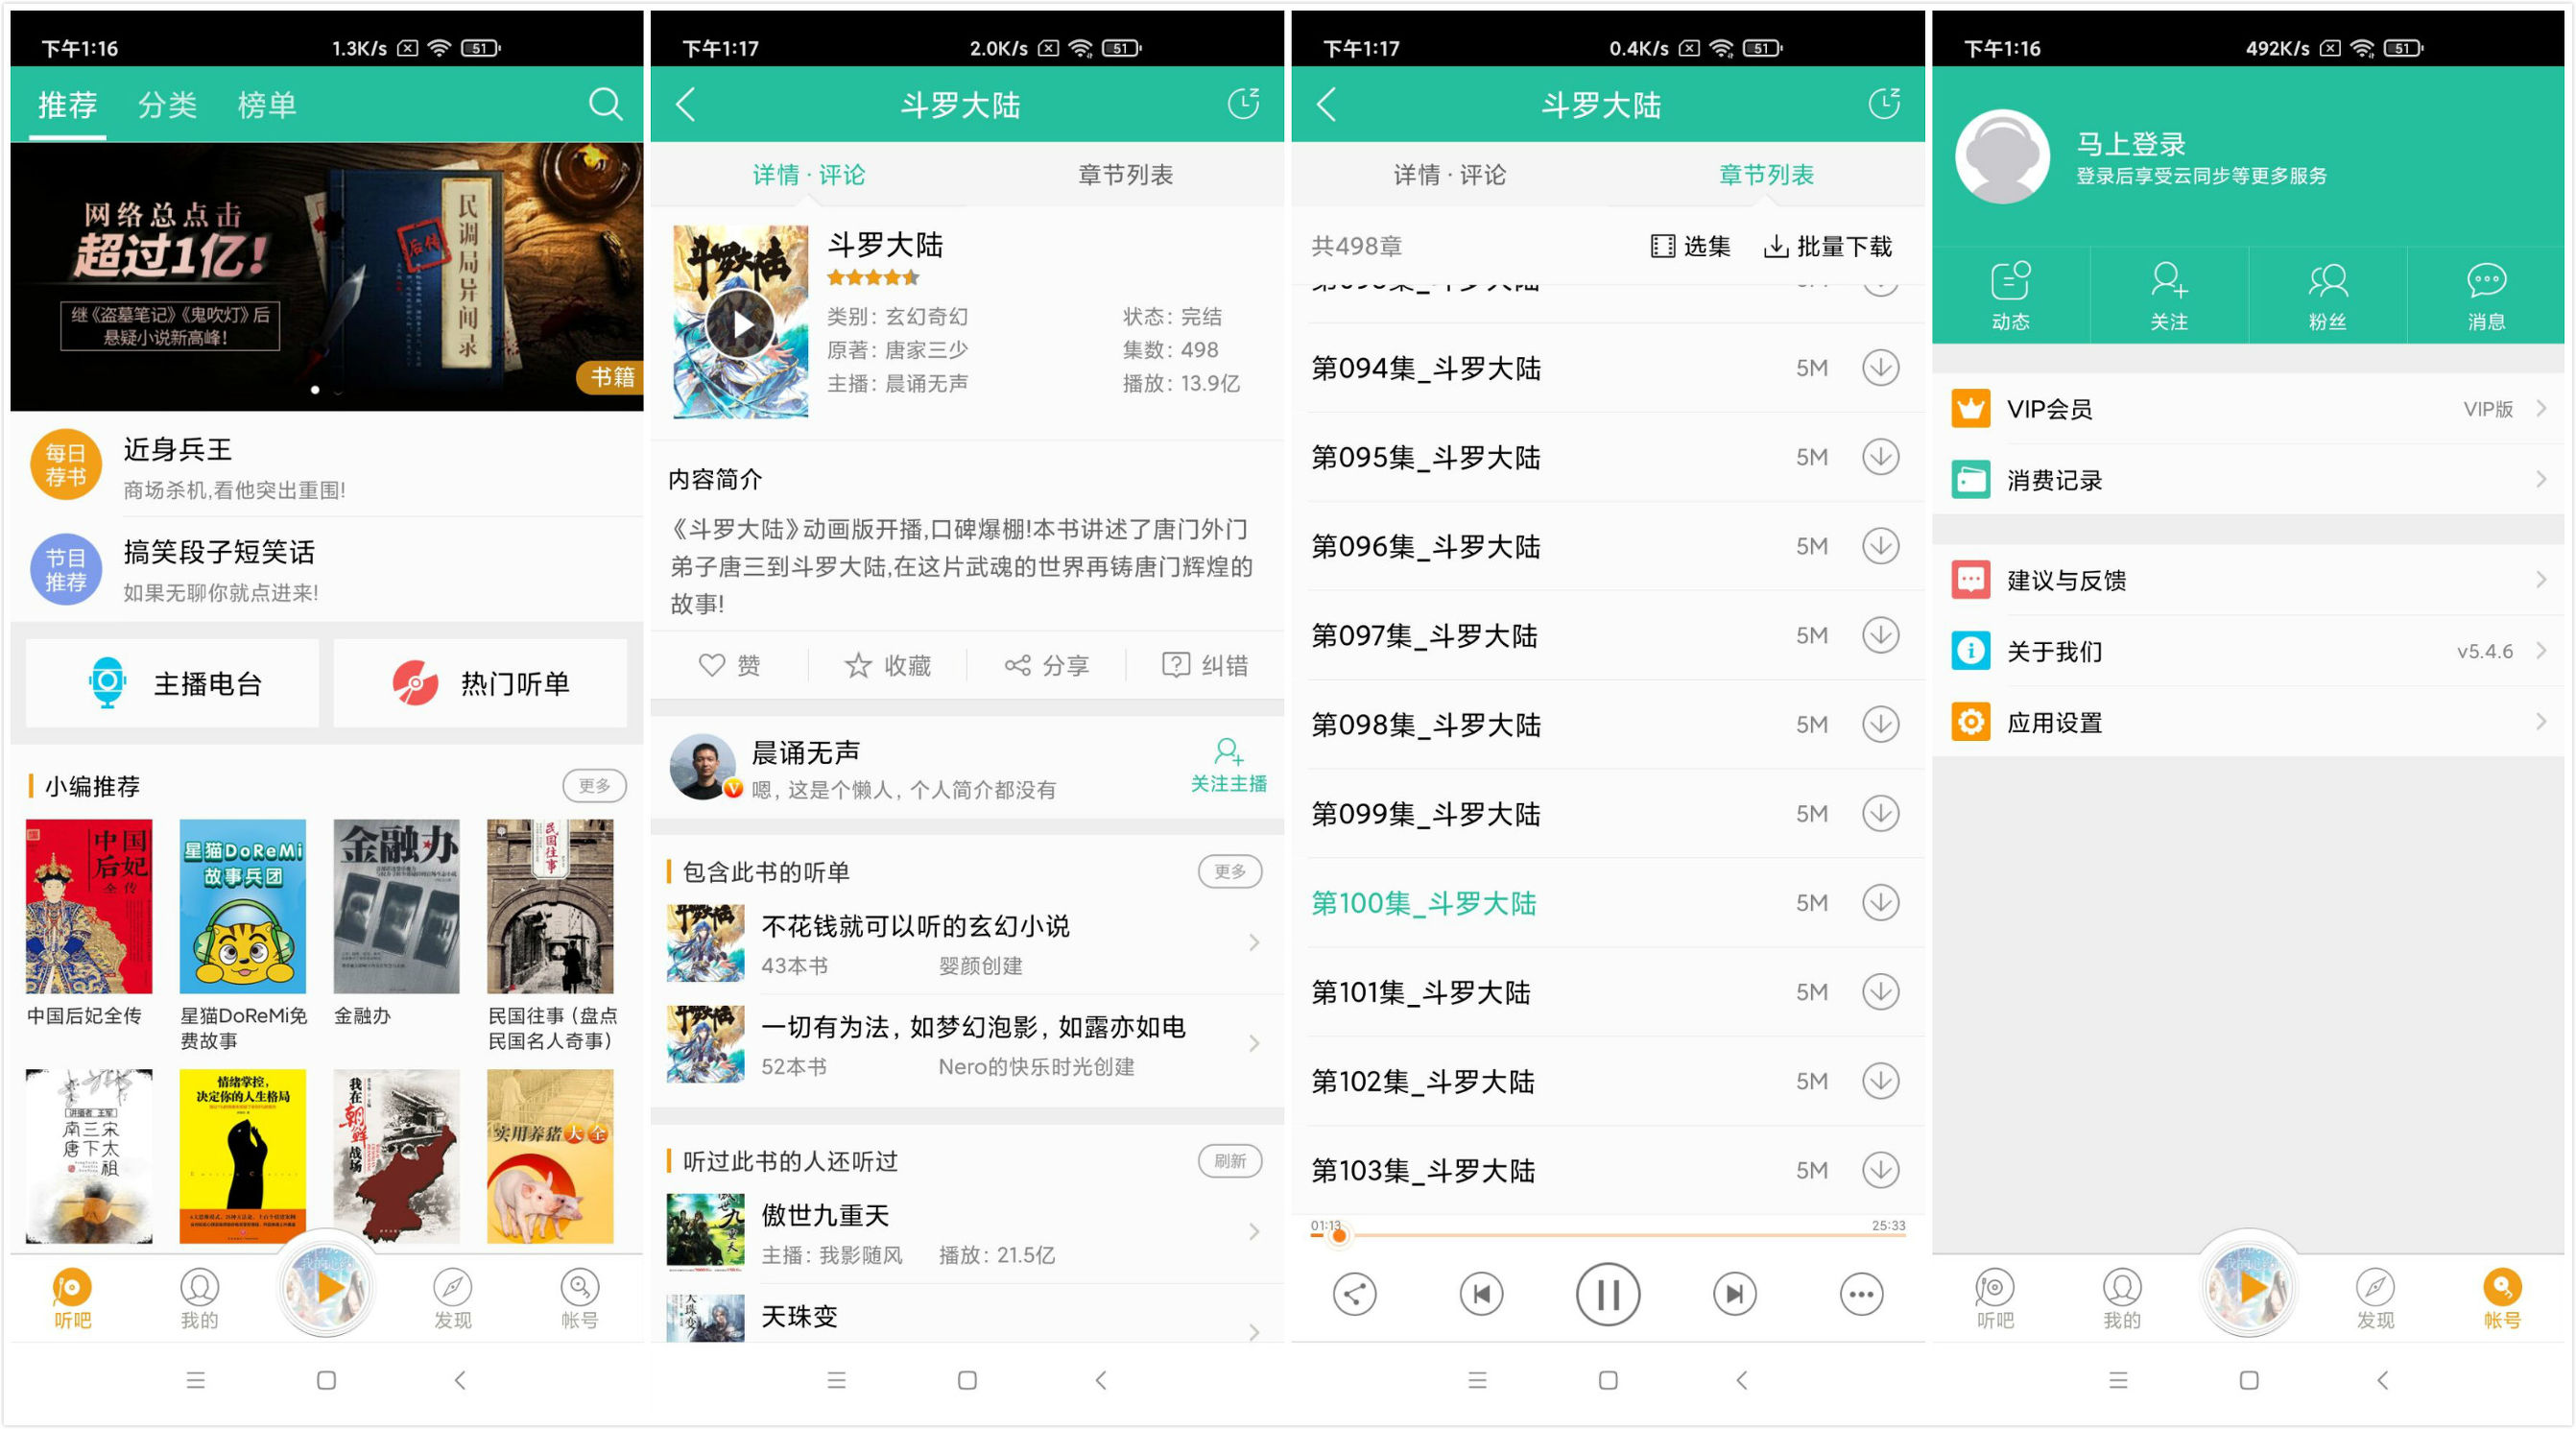The height and width of the screenshot is (1429, 2576).
Task: Report an error using 纠错
Action: [x=1205, y=665]
